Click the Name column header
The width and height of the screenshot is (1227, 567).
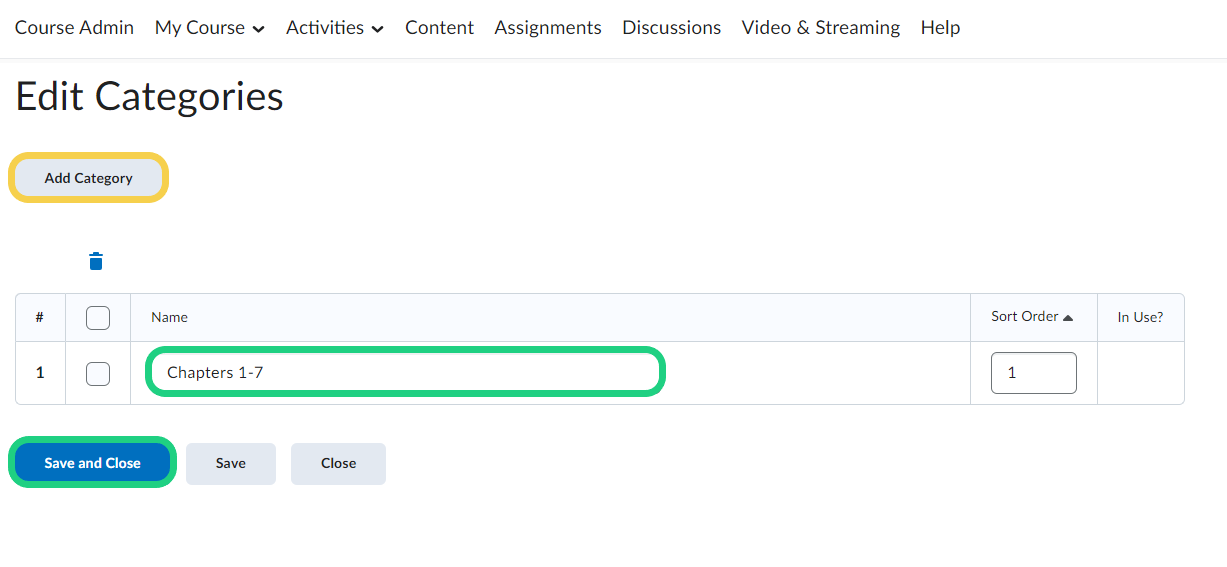170,317
